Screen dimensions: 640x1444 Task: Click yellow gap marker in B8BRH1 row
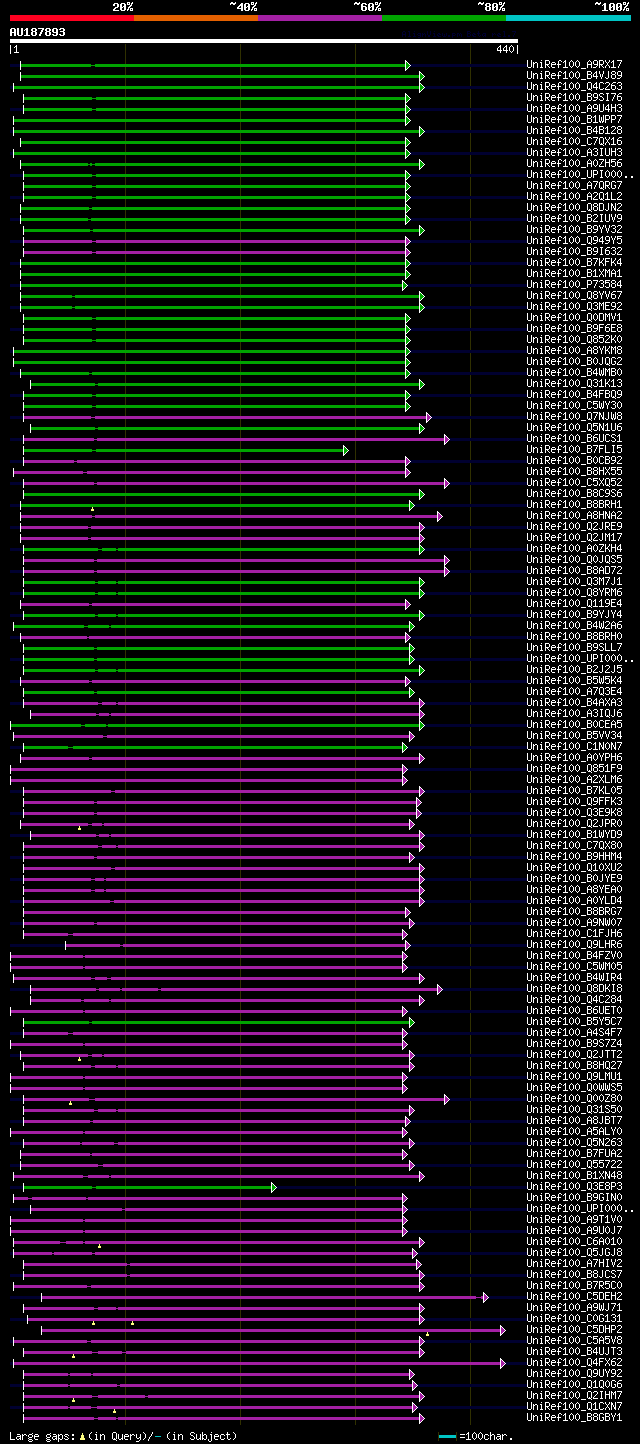click(93, 509)
